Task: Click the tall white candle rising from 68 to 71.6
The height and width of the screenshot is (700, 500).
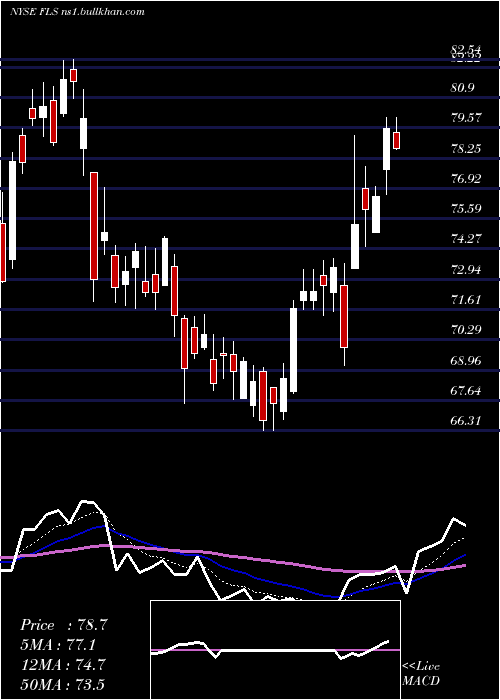Action: pos(293,350)
